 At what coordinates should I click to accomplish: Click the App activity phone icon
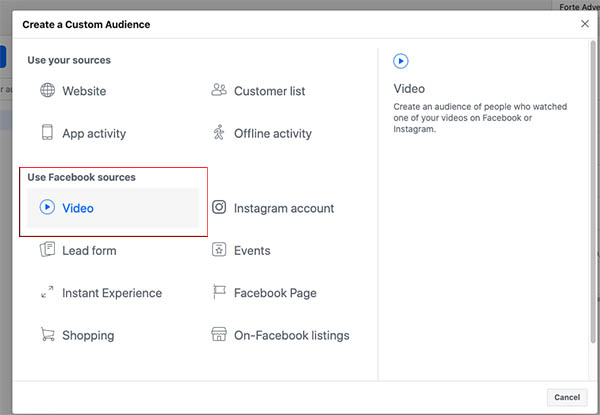click(x=47, y=132)
